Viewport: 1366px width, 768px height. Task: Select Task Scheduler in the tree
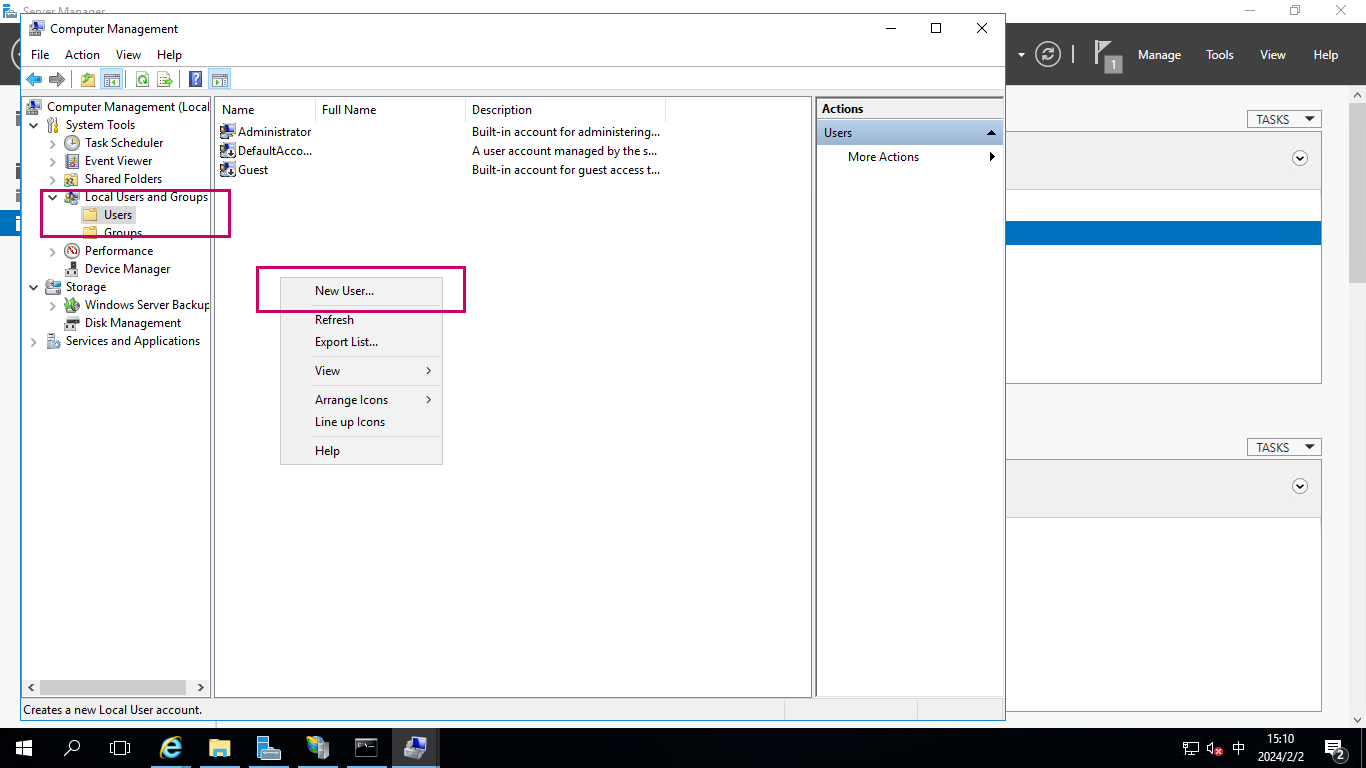[x=124, y=143]
